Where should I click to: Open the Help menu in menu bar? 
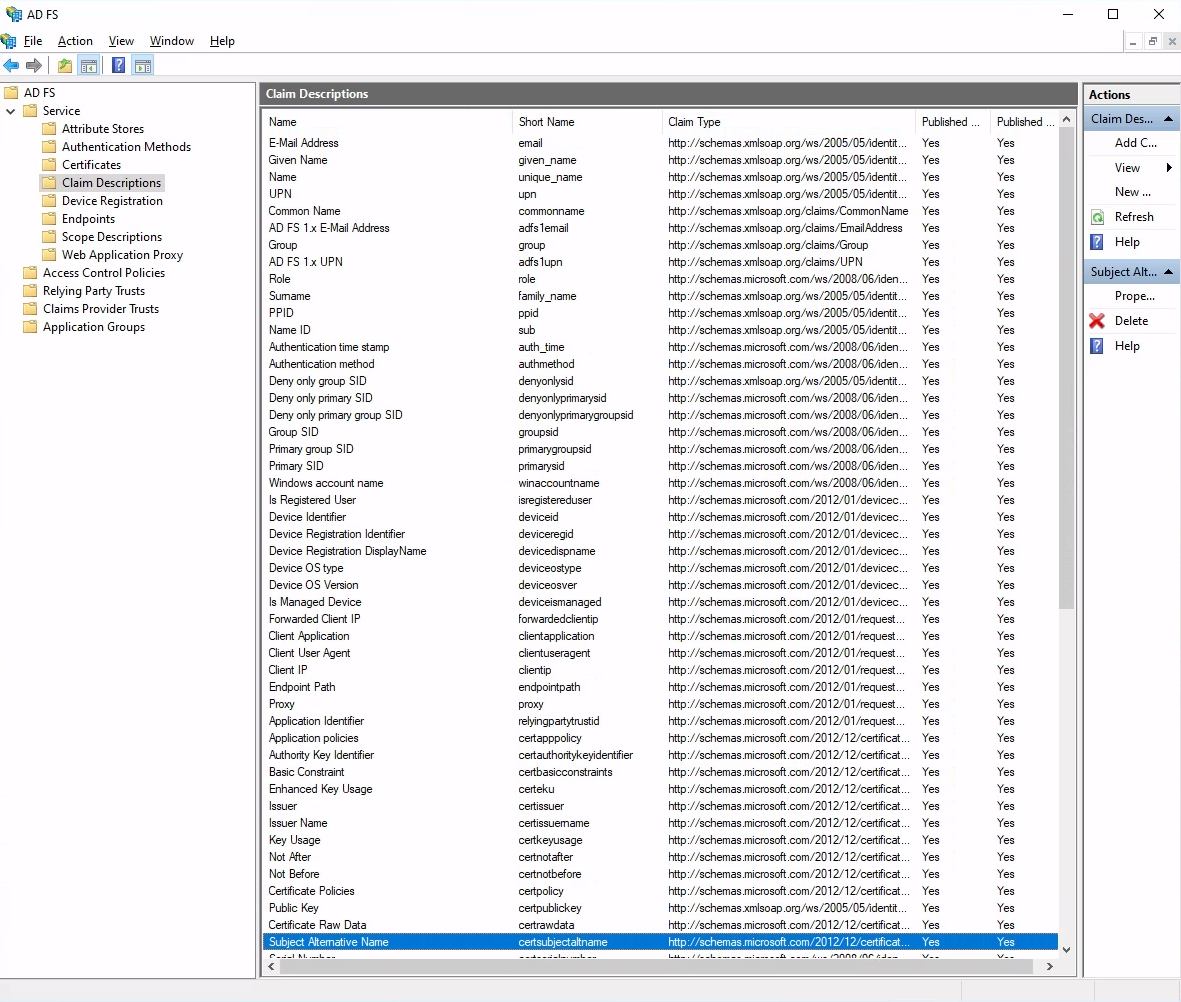tap(222, 41)
